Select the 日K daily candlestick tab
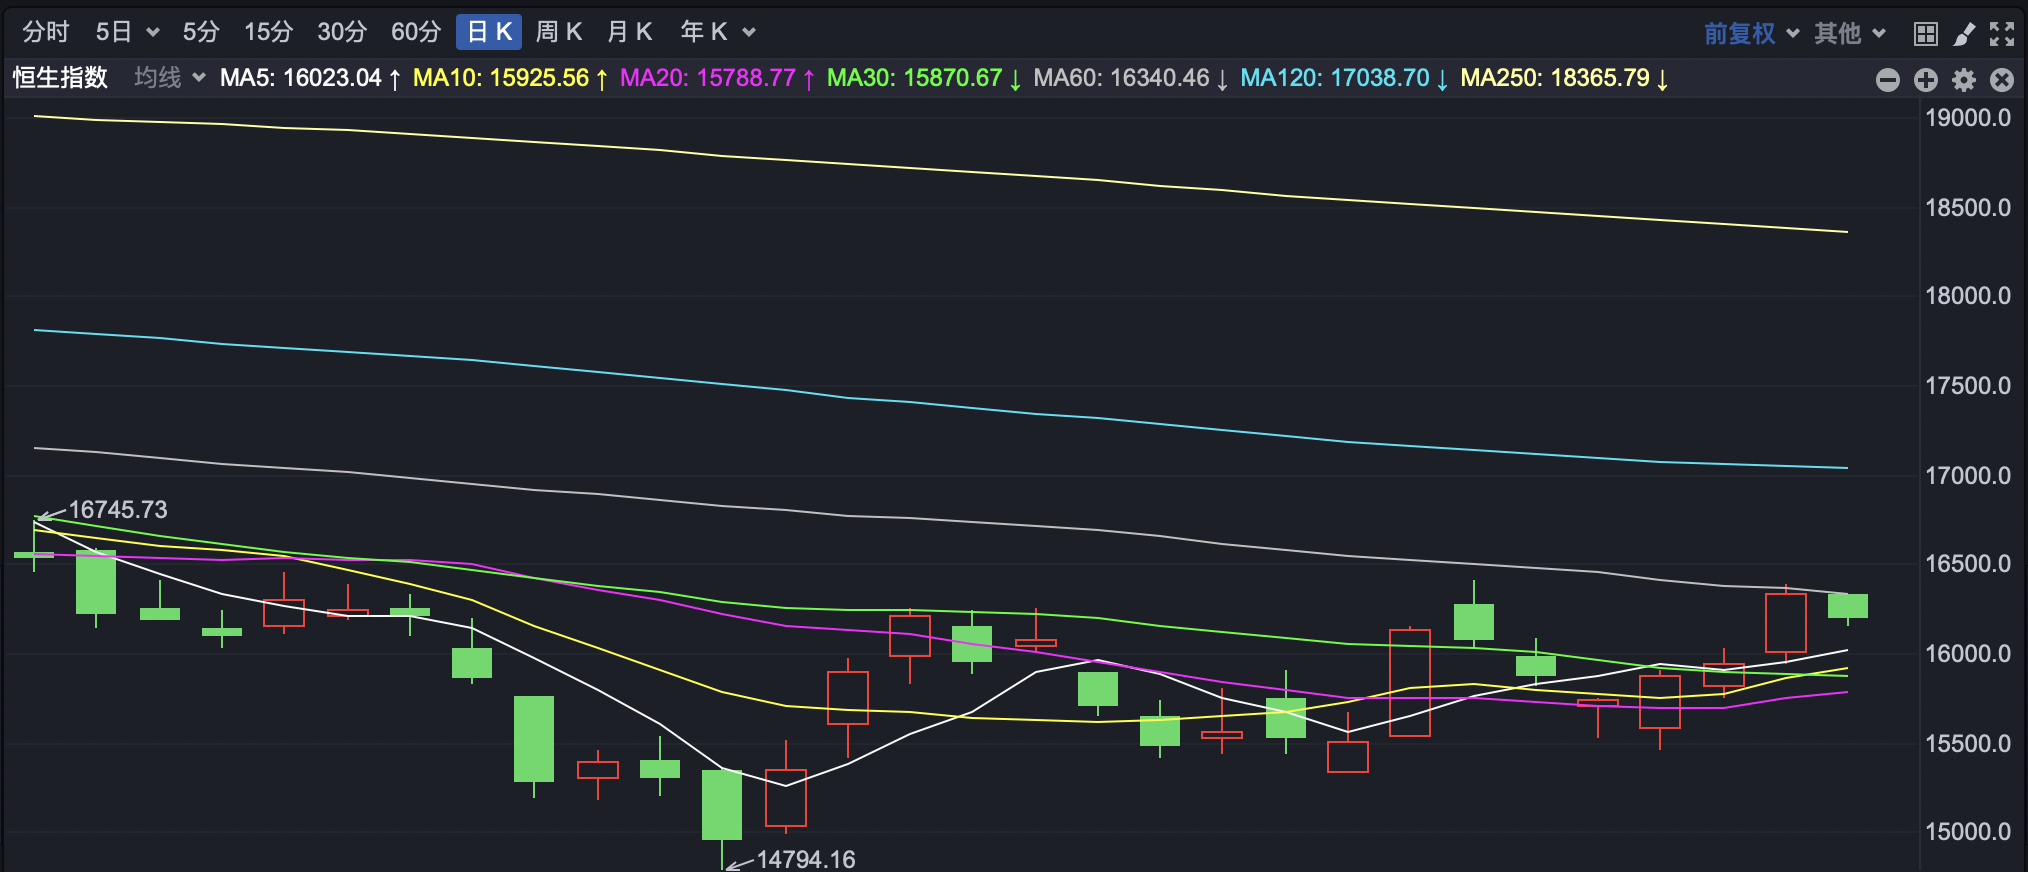This screenshot has width=2028, height=872. tap(489, 32)
